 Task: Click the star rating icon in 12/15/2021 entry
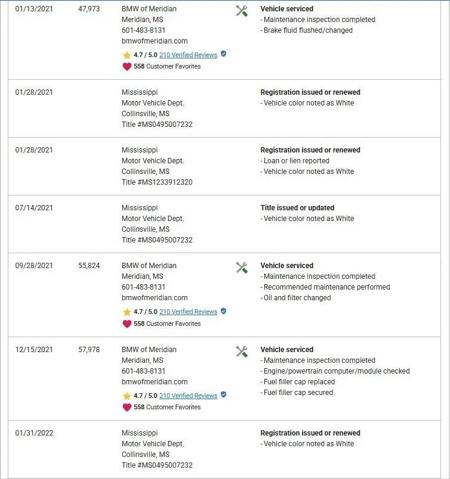[x=127, y=396]
